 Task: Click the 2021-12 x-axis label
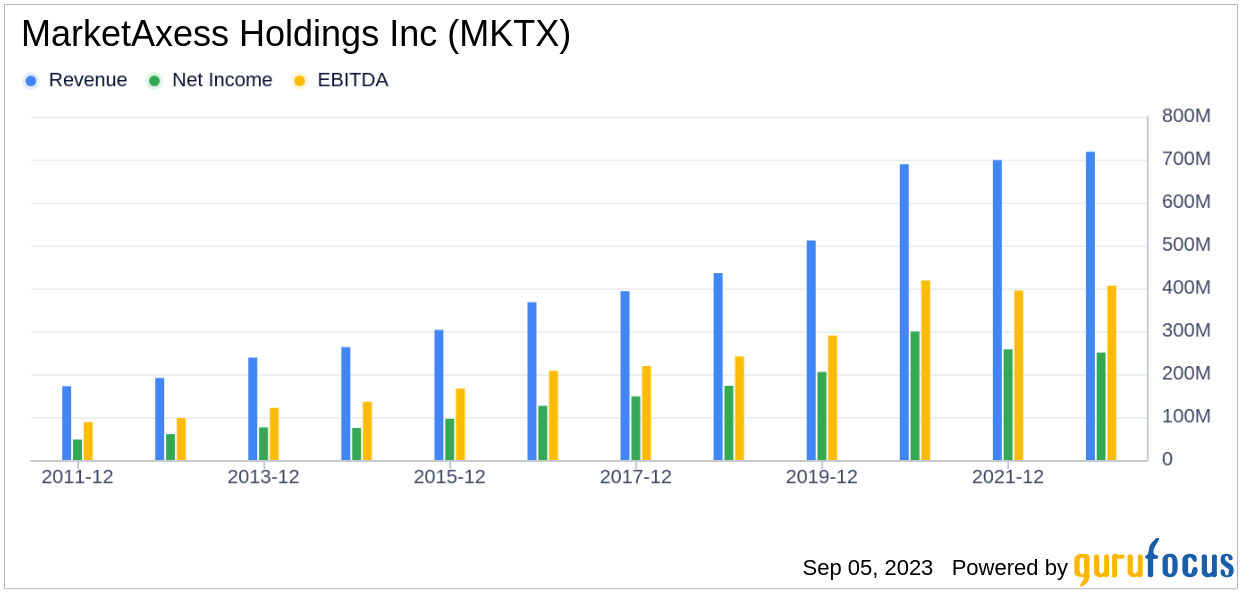[1007, 478]
